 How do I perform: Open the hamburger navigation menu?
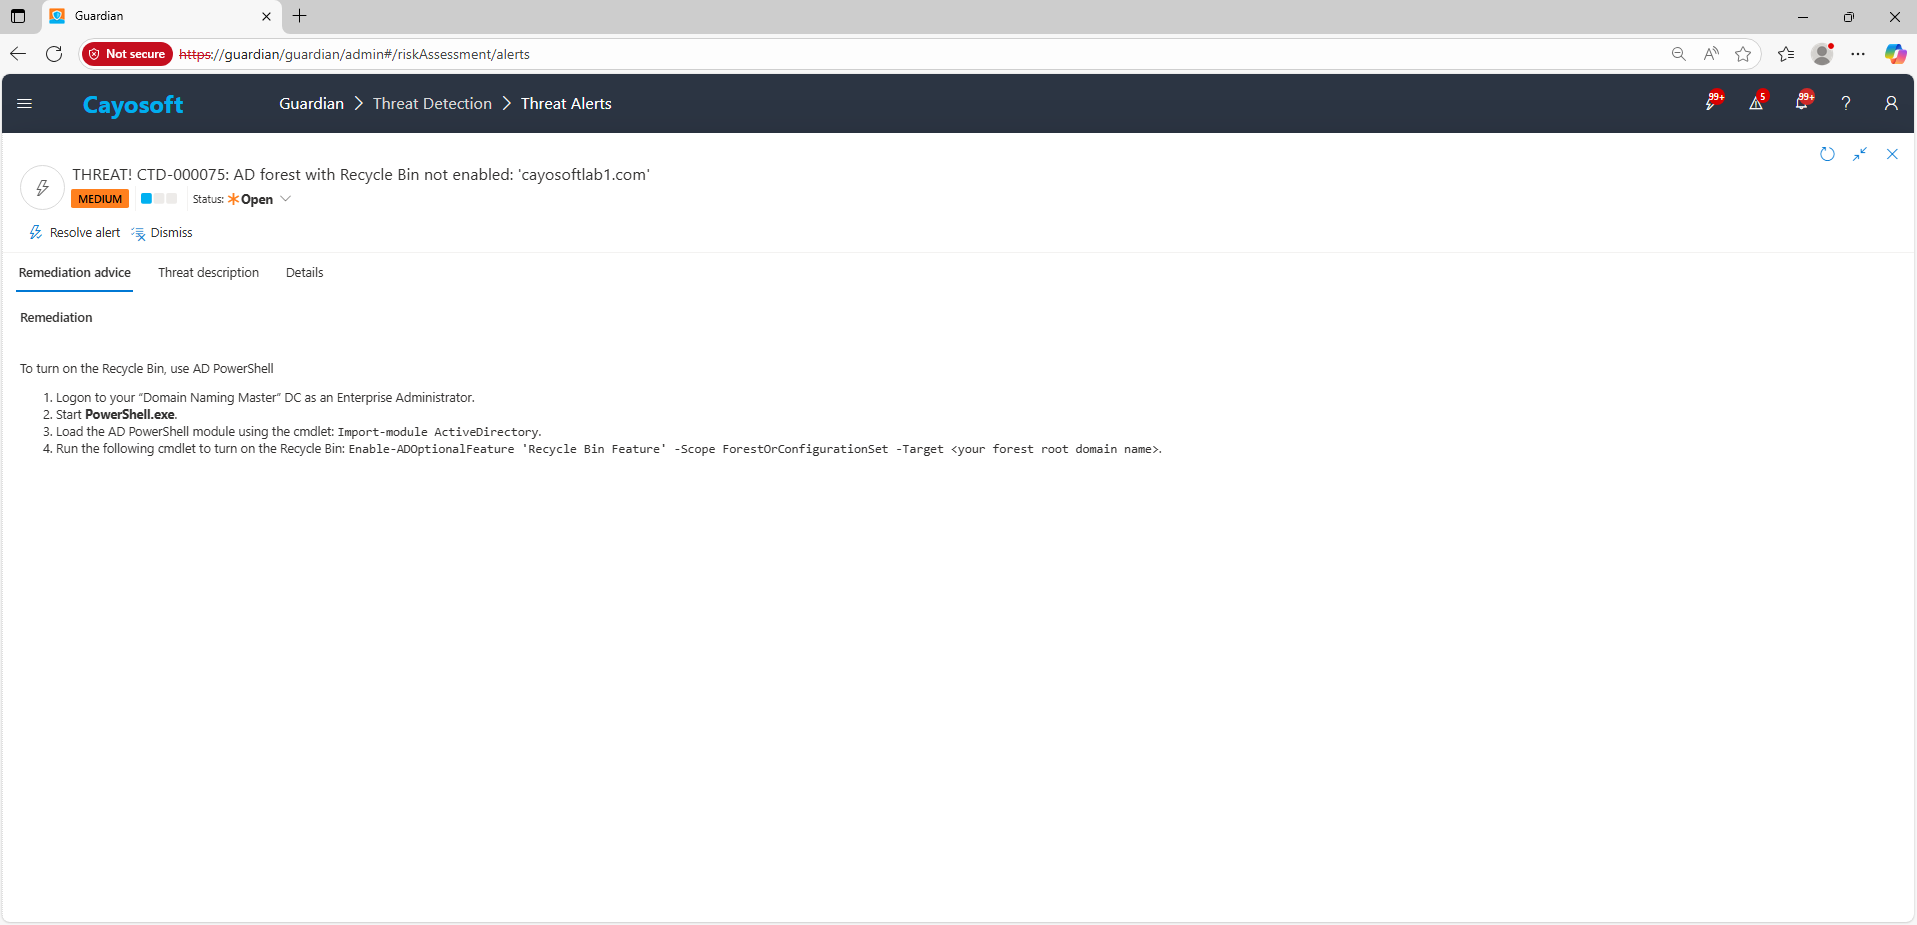[x=25, y=104]
